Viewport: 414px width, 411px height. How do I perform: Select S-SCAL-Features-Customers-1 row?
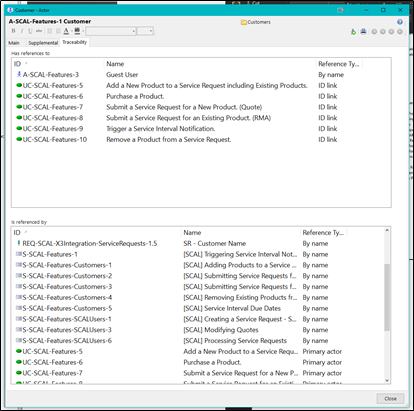pyautogui.click(x=198, y=265)
